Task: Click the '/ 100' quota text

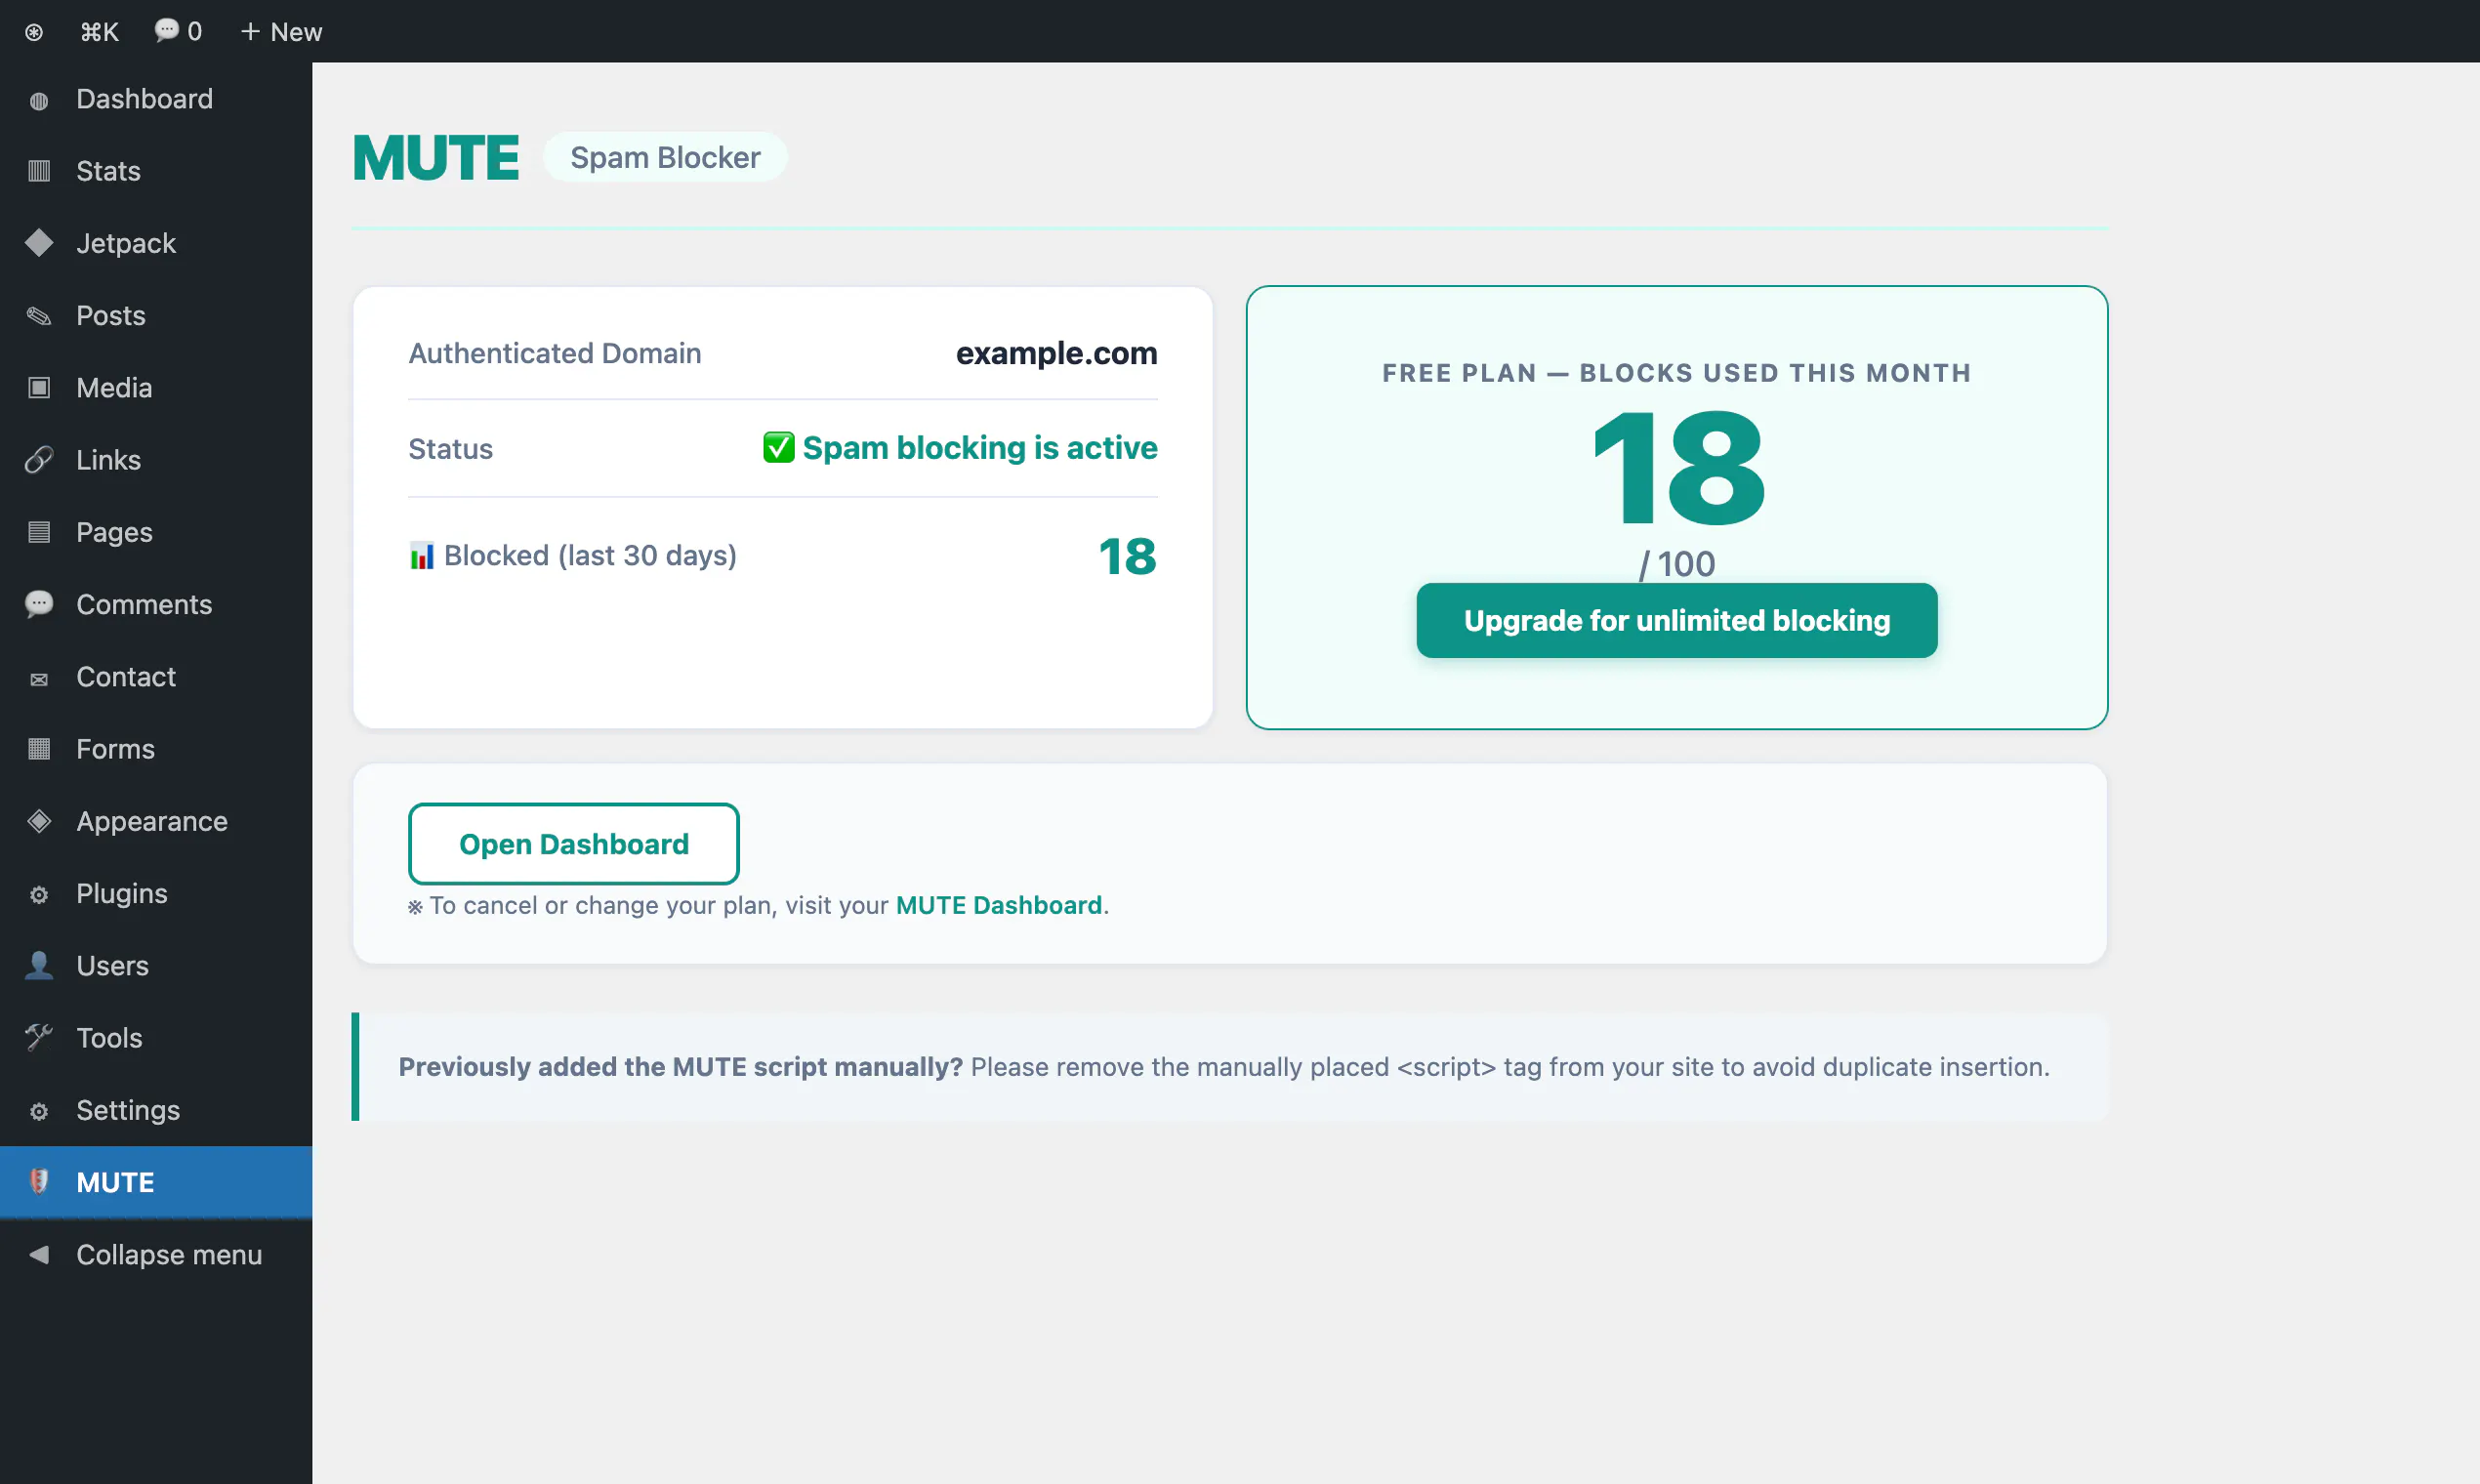Action: click(1677, 565)
